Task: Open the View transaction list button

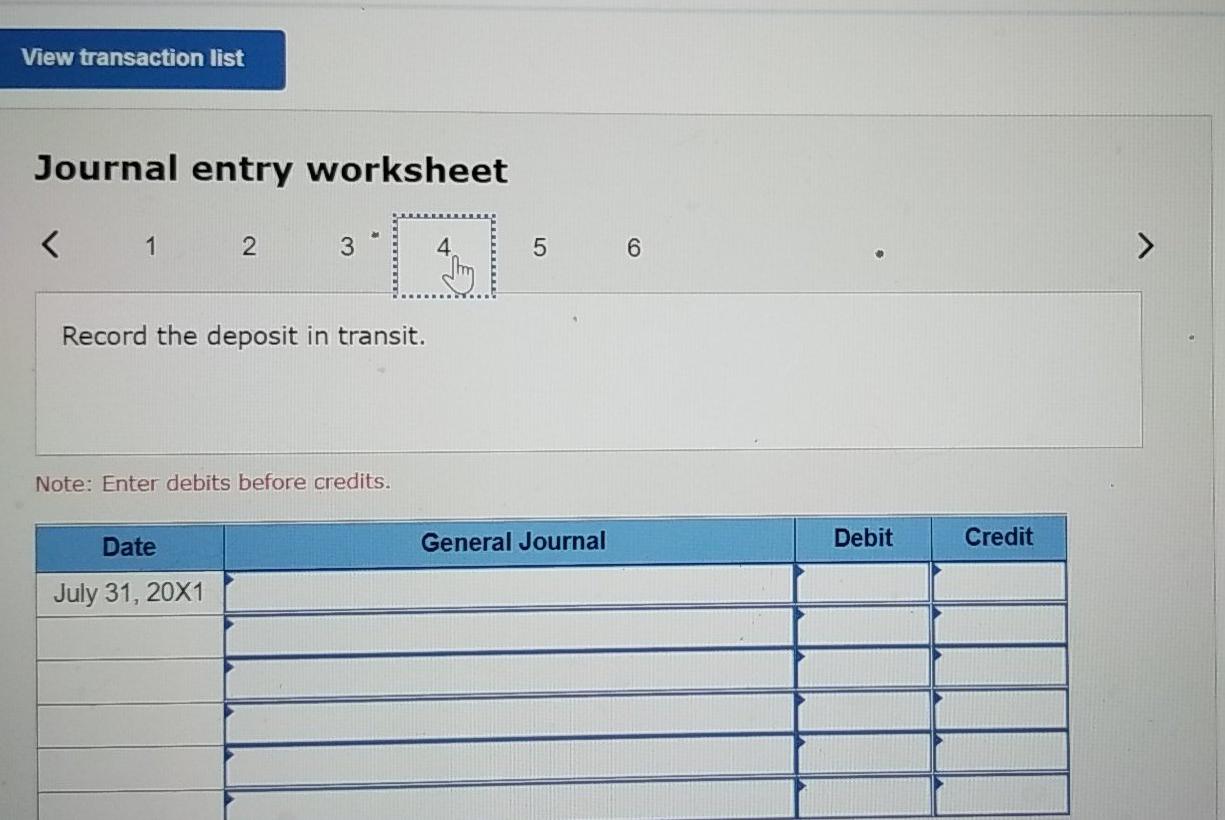Action: 141,59
